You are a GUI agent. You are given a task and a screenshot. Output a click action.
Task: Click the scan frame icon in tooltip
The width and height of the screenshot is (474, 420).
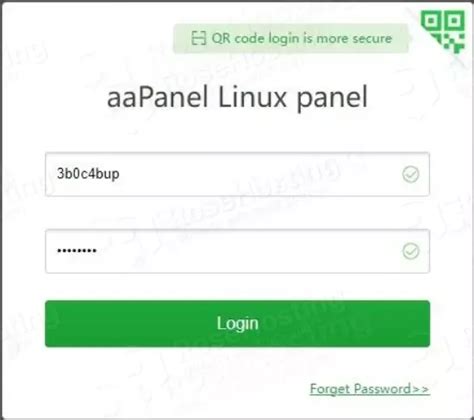coord(199,38)
